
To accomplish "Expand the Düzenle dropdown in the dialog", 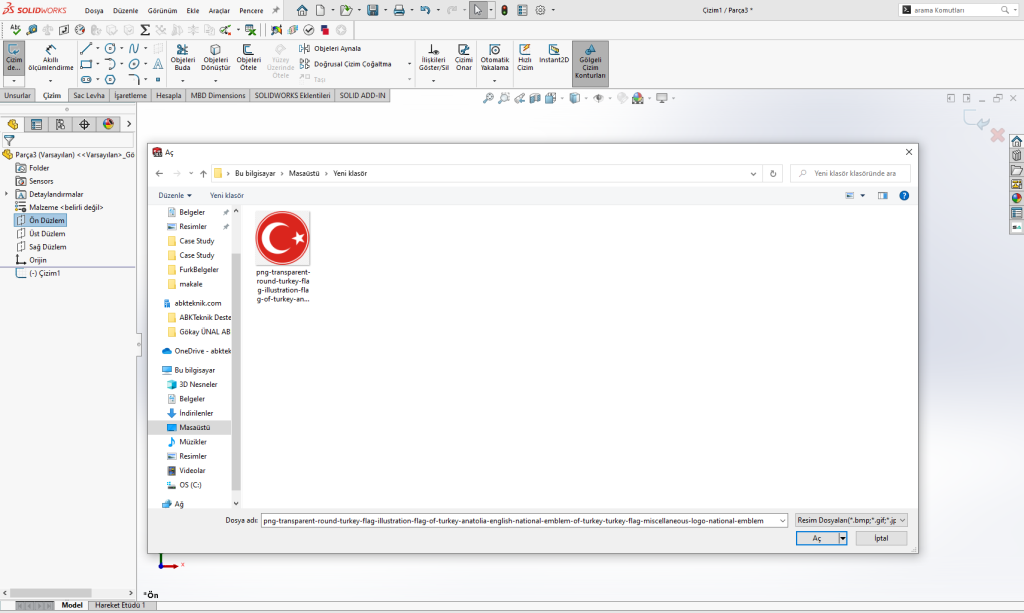I will tap(176, 196).
